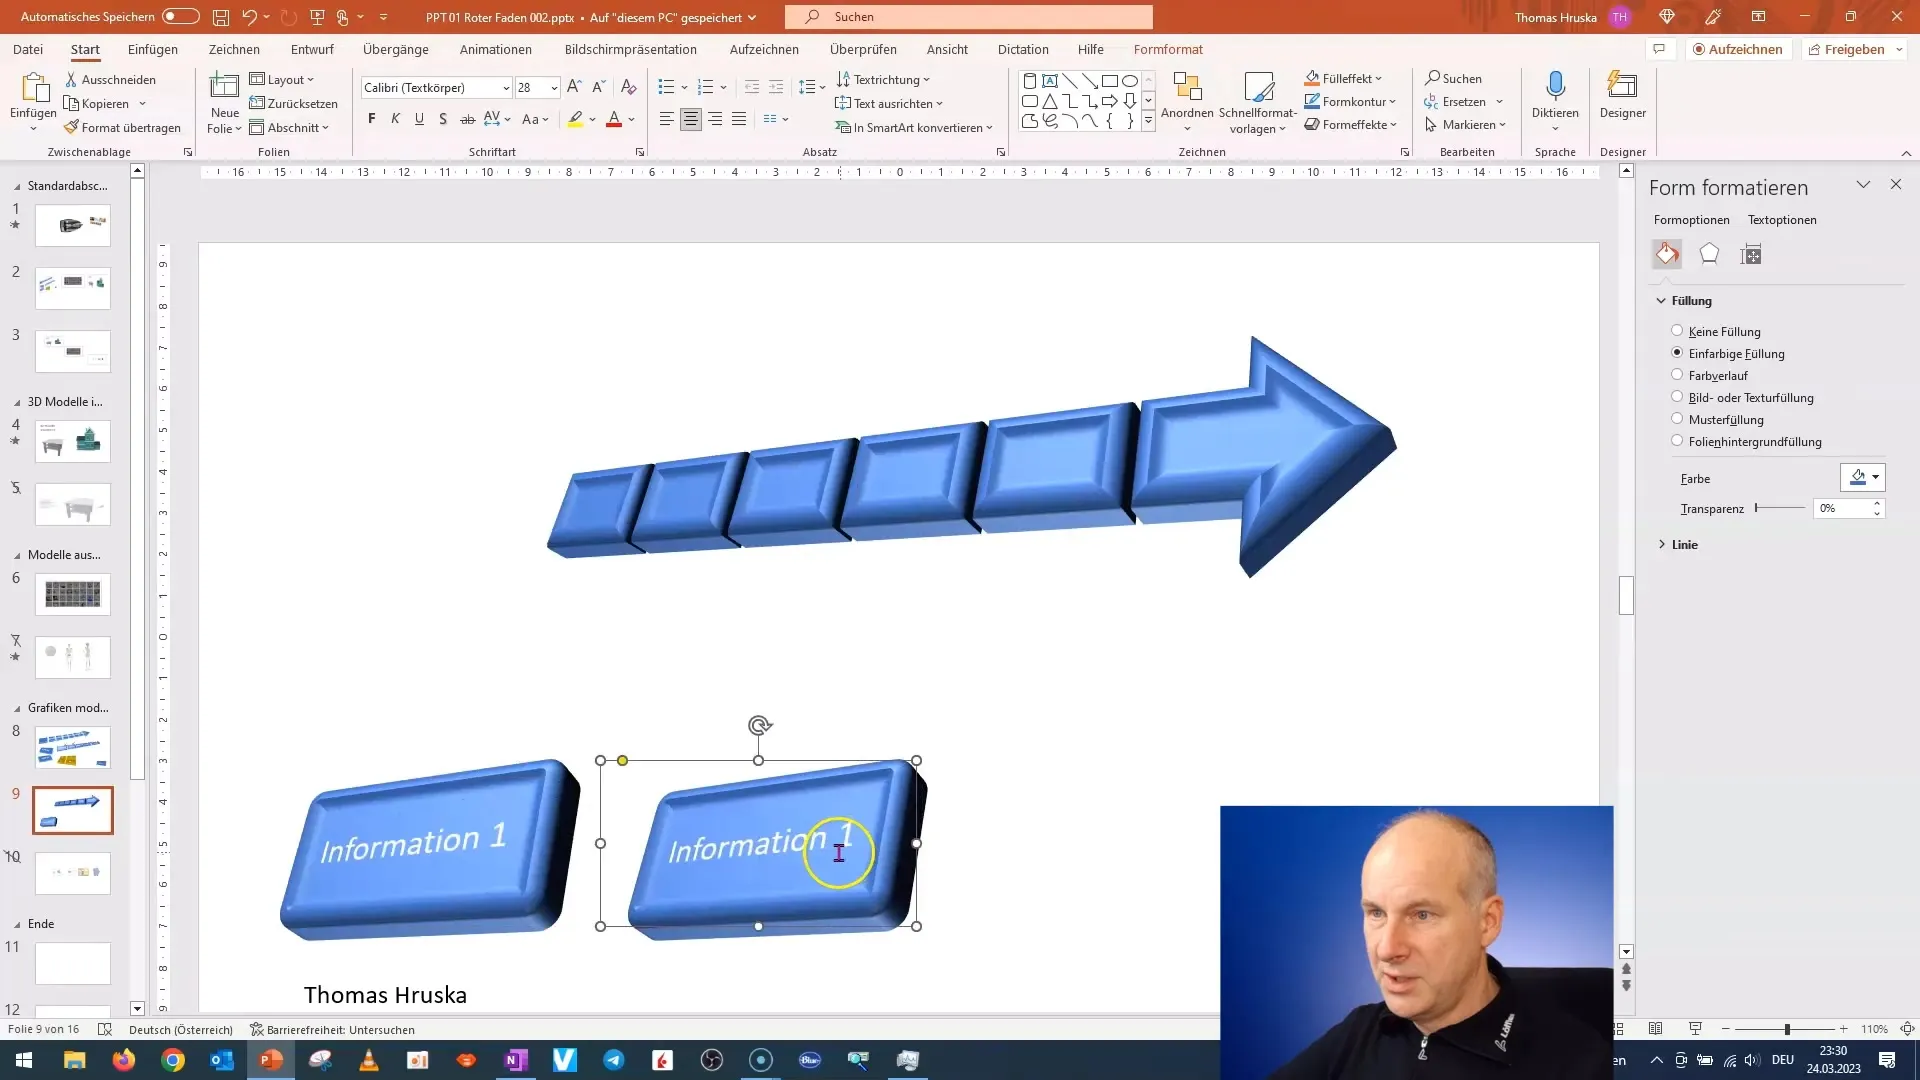Viewport: 1920px width, 1080px height.
Task: Select Keine Füllung radio button
Action: pos(1676,331)
